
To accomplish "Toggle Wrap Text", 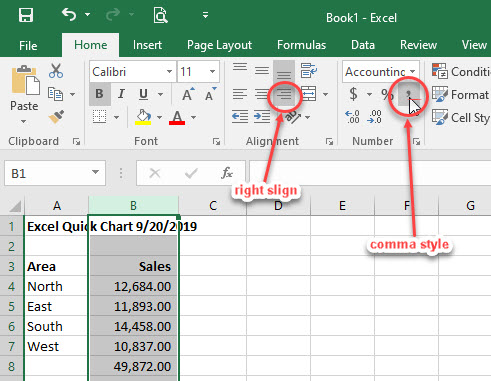I will click(309, 70).
